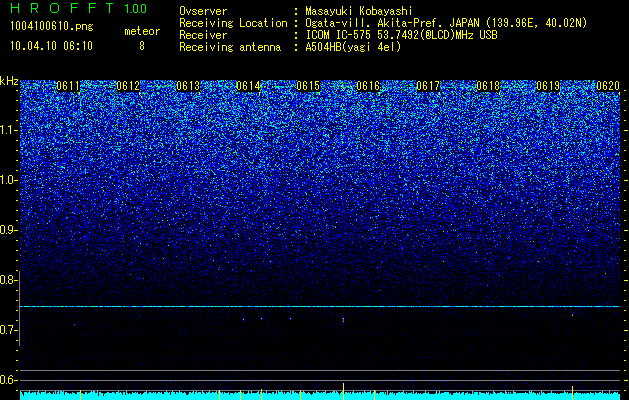
Task: Click the Receiver label
Action: pyautogui.click(x=203, y=35)
